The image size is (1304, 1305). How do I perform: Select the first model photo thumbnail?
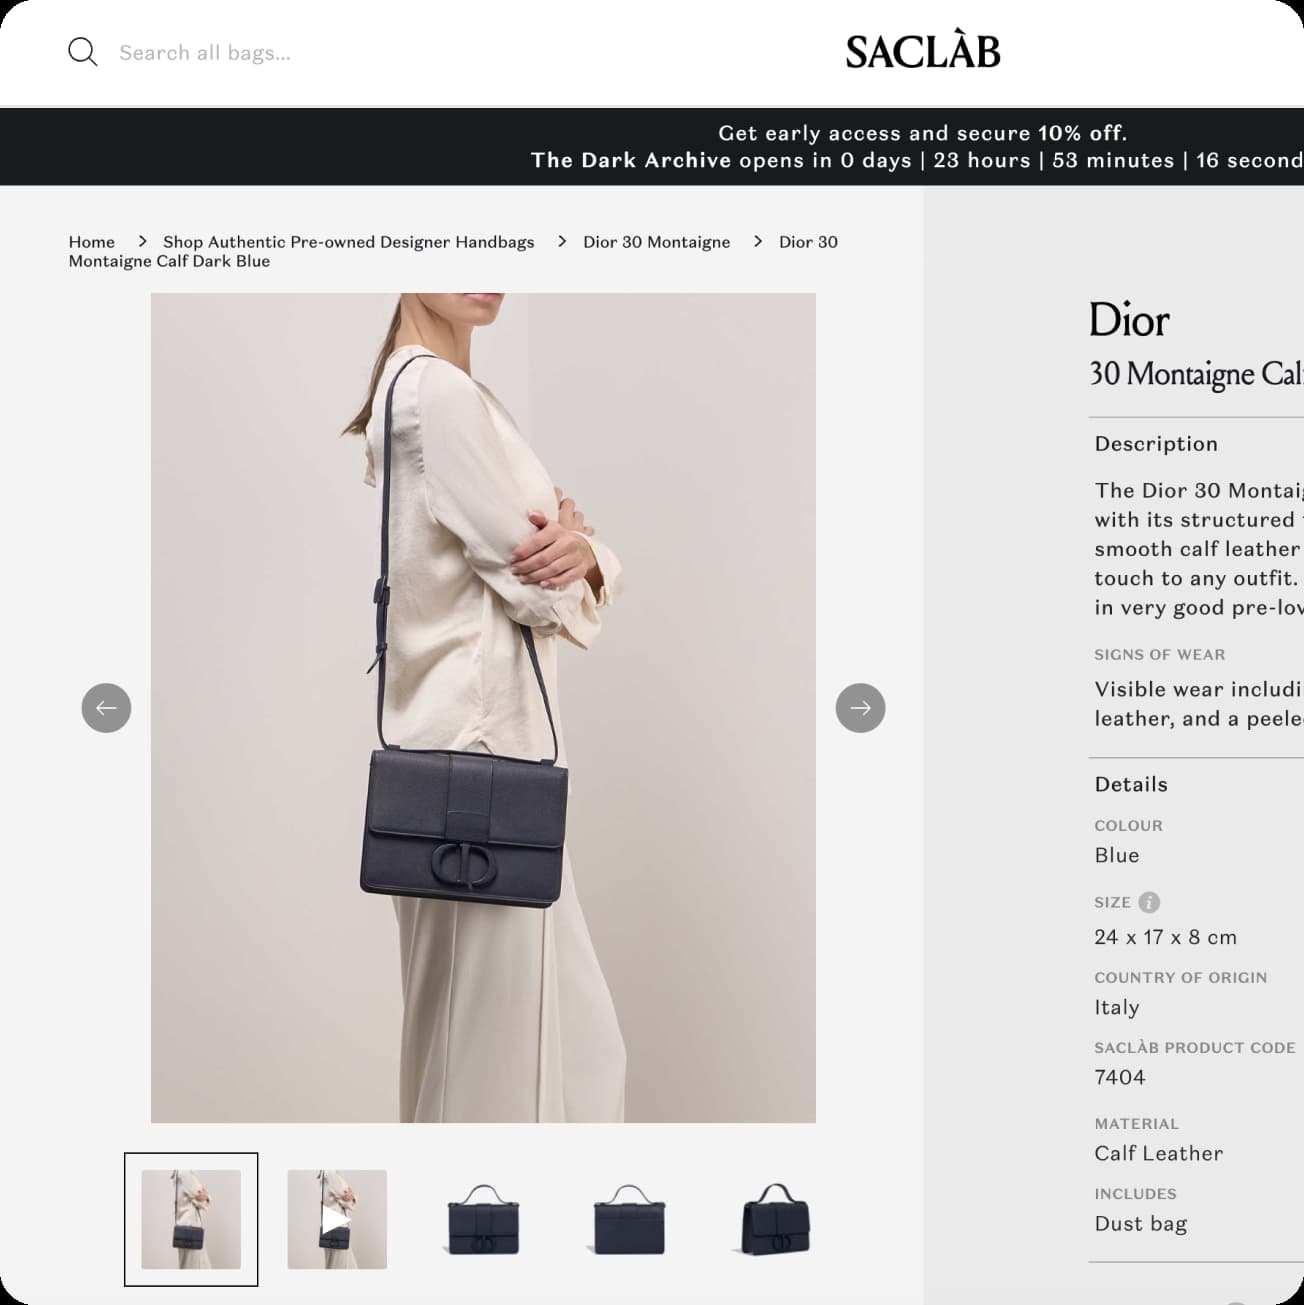(x=191, y=1219)
